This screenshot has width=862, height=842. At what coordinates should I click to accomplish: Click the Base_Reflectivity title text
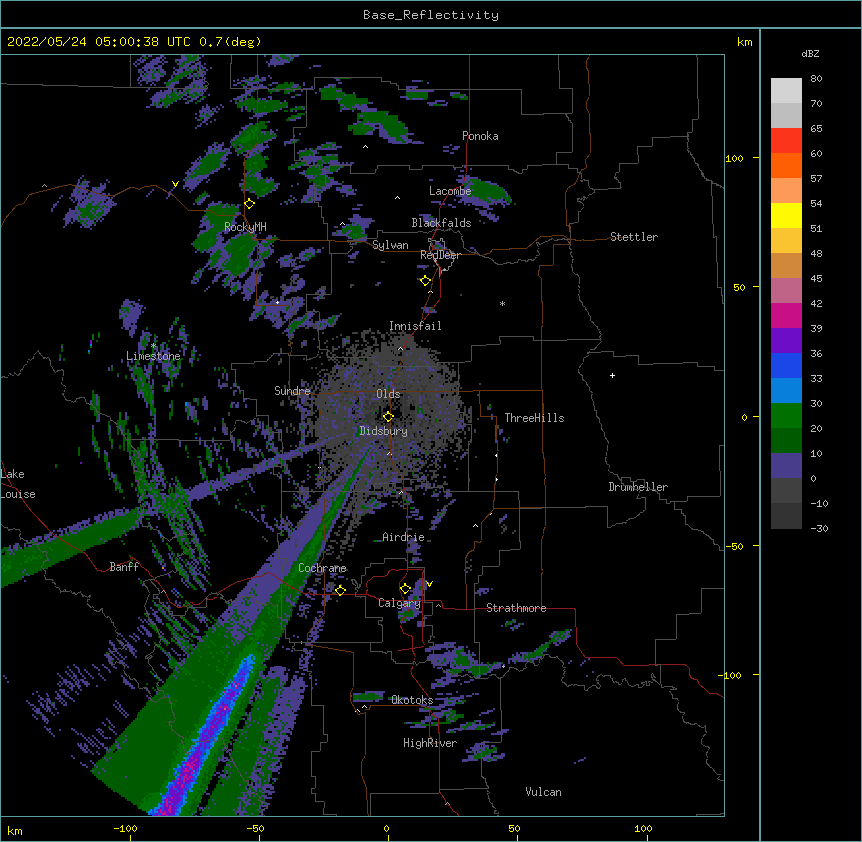pos(431,15)
